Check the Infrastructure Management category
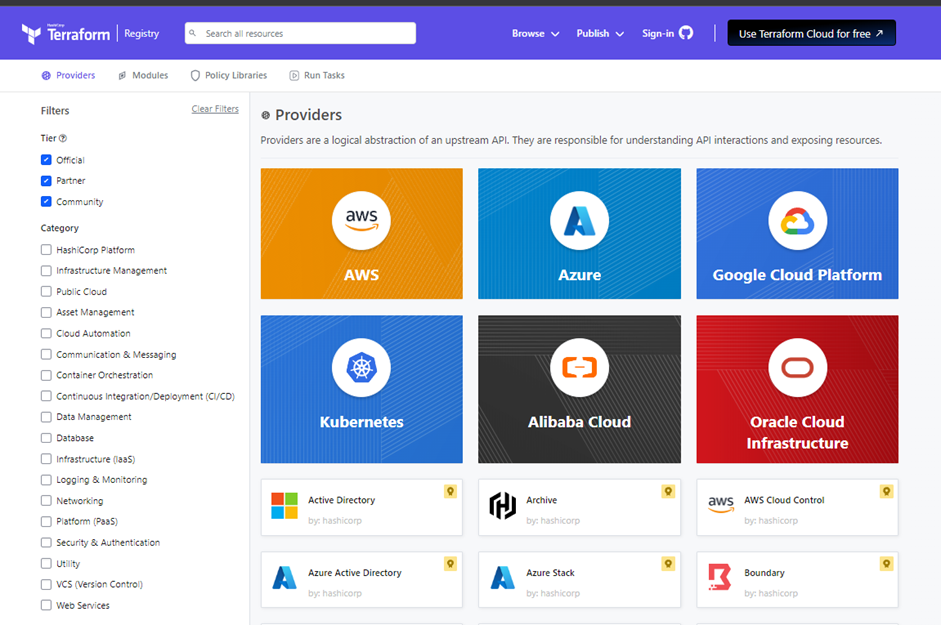941x625 pixels. tap(46, 271)
